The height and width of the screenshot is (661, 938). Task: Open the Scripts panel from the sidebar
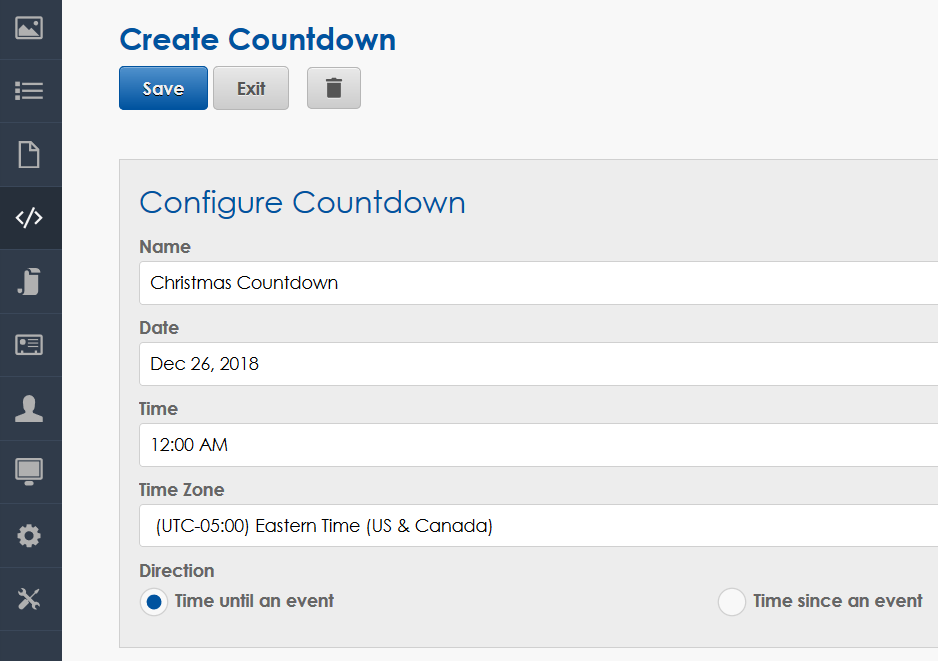[30, 281]
